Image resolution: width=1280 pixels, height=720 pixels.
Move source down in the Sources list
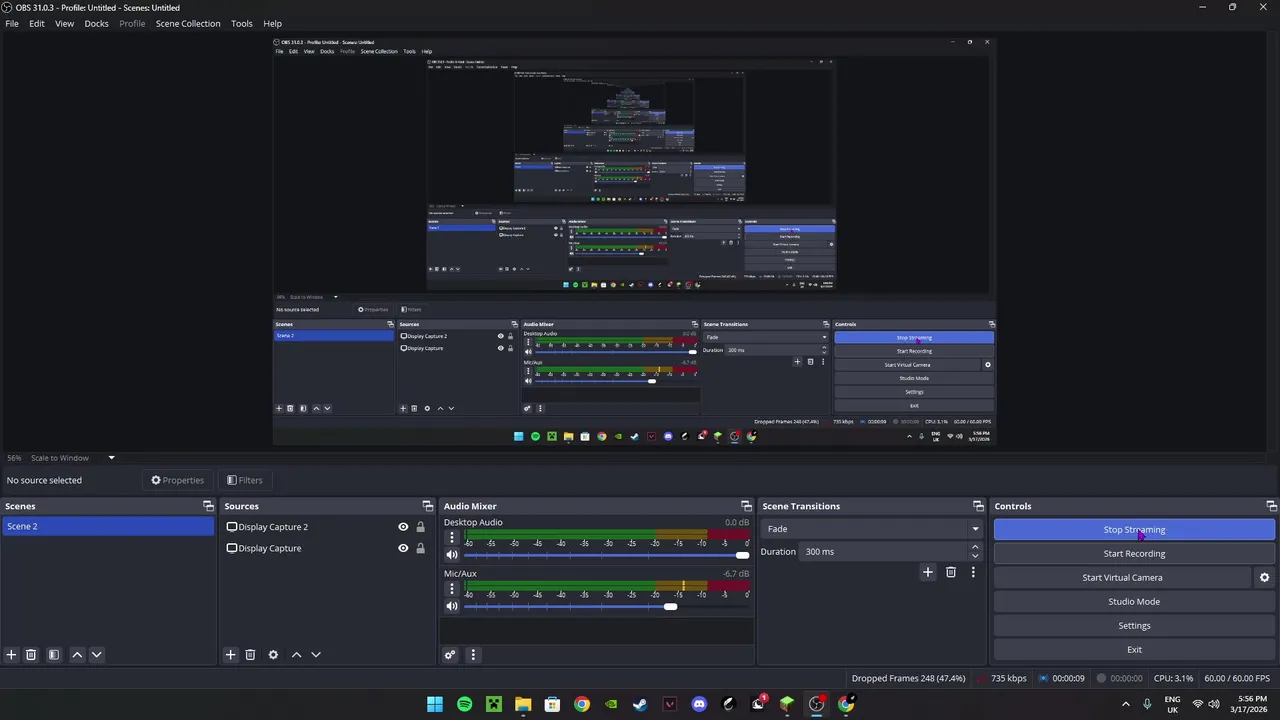click(x=316, y=655)
